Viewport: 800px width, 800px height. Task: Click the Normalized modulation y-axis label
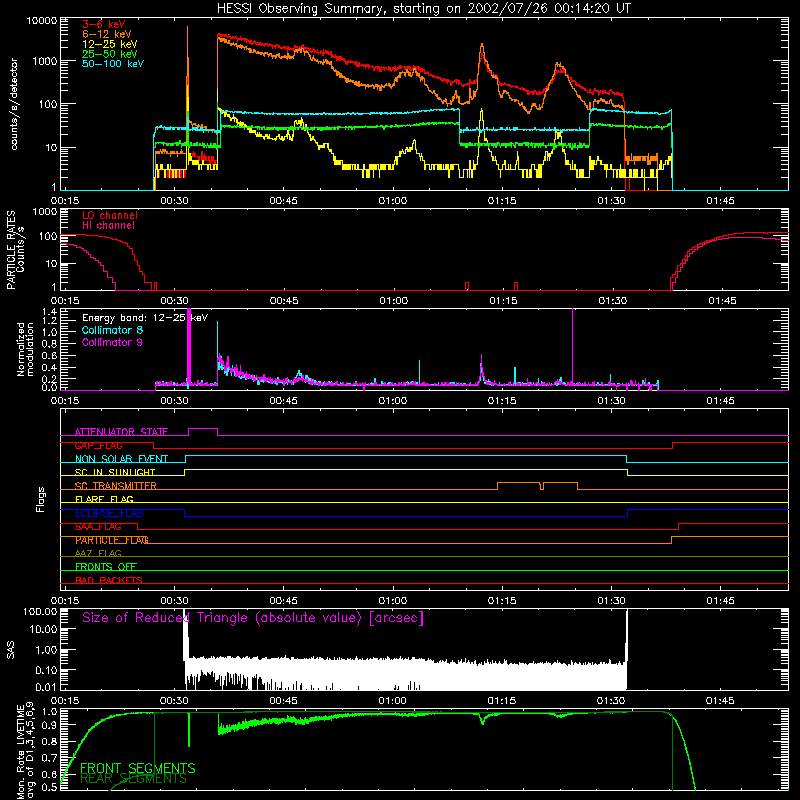pos(25,349)
